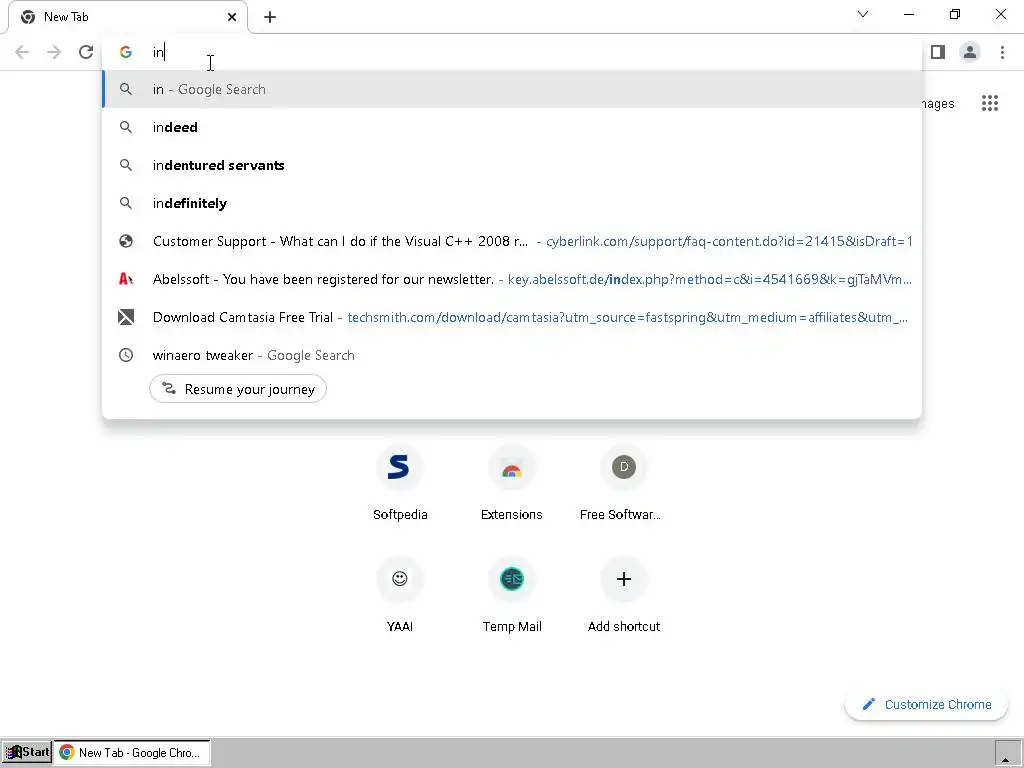Click the Camtasia favicon
This screenshot has width=1024, height=768.
pos(126,317)
